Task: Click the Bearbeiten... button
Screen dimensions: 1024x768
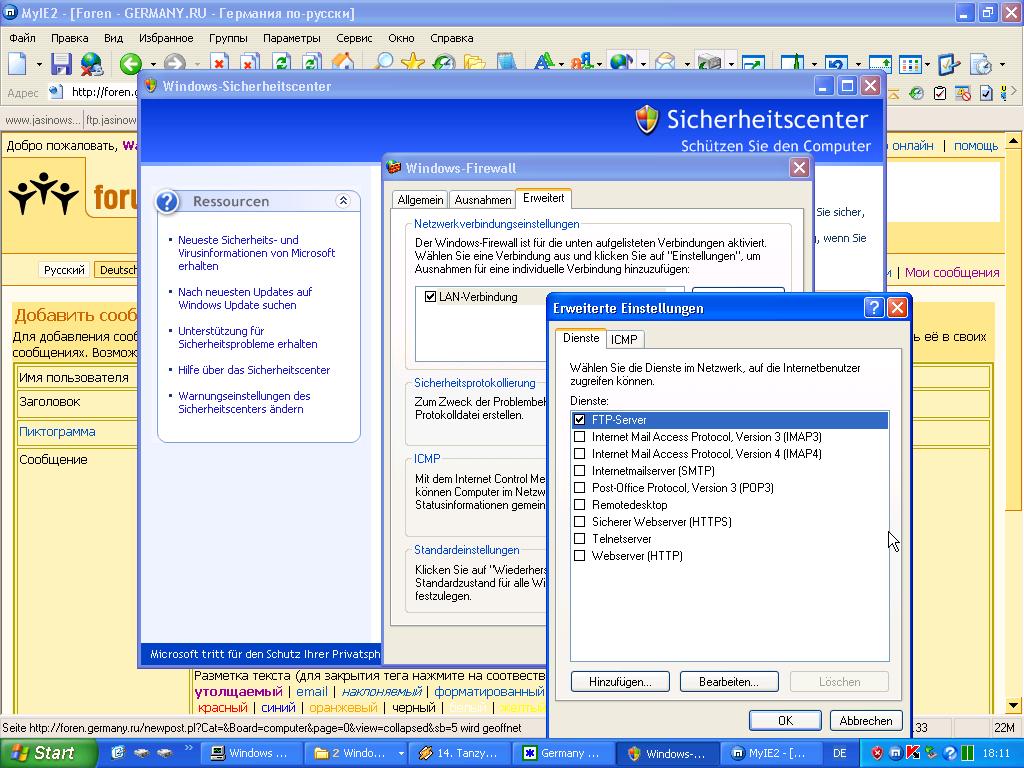Action: point(729,682)
